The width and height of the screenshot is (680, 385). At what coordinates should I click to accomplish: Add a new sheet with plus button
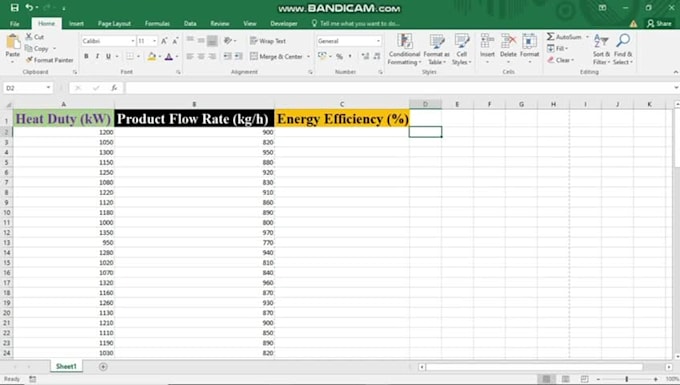click(103, 367)
